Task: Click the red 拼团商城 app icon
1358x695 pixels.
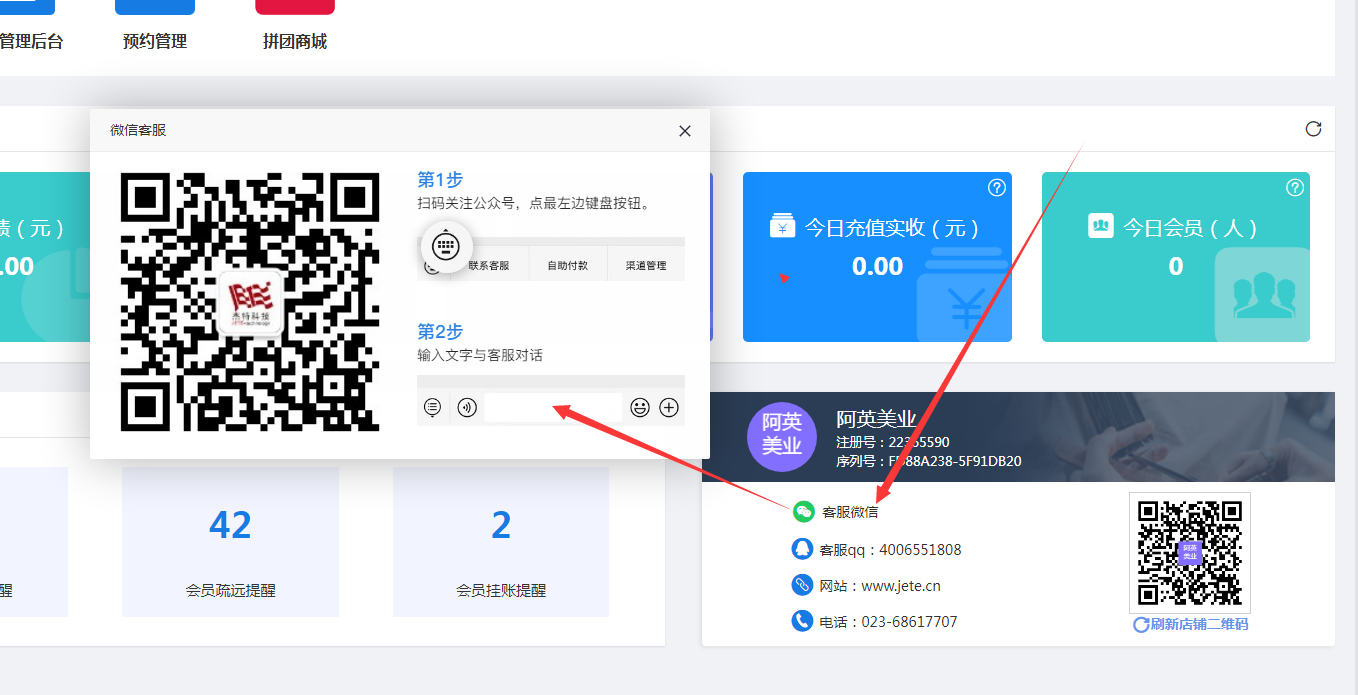Action: [295, 7]
